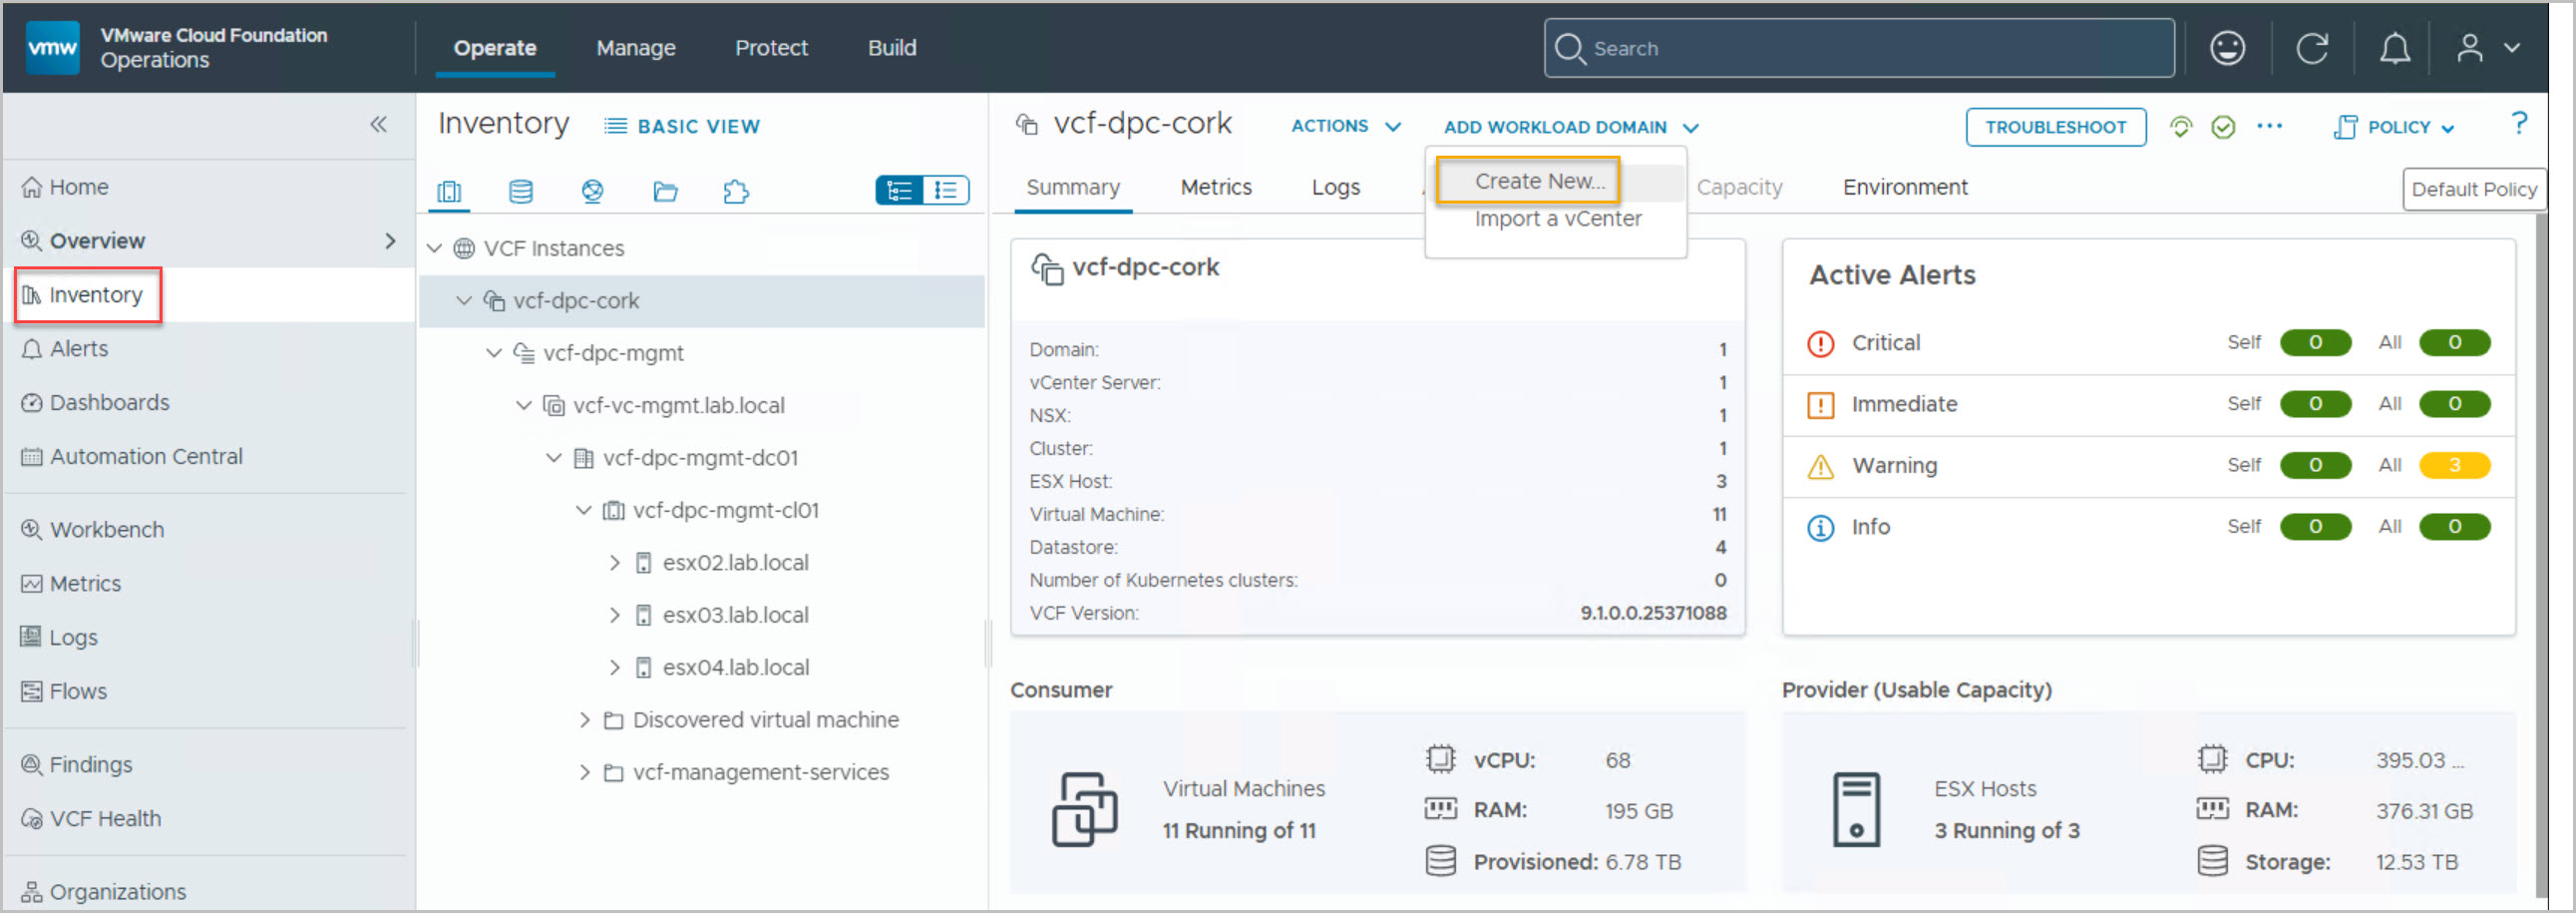Click the ESX Hosts provider icon
This screenshot has height=913, width=2576.
[x=1856, y=809]
